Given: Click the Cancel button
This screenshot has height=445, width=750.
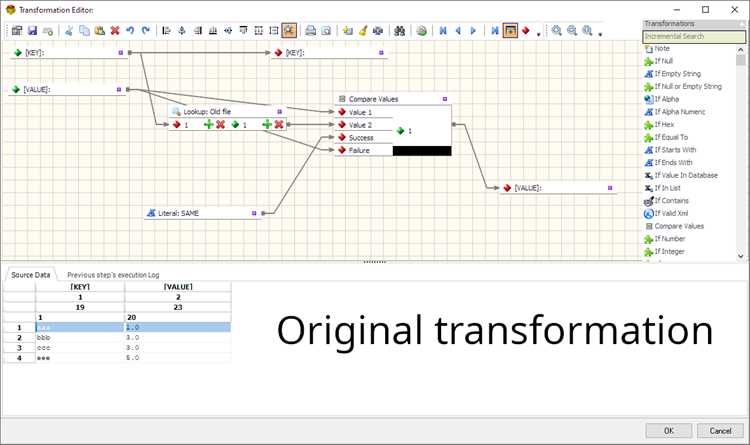Looking at the screenshot, I should (x=720, y=431).
